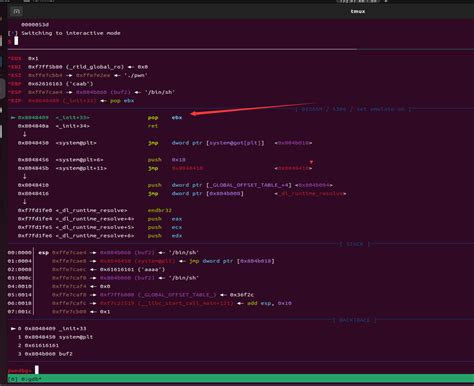Click the new tab icon in terminal header
The height and width of the screenshot is (386, 474).
(x=16, y=12)
